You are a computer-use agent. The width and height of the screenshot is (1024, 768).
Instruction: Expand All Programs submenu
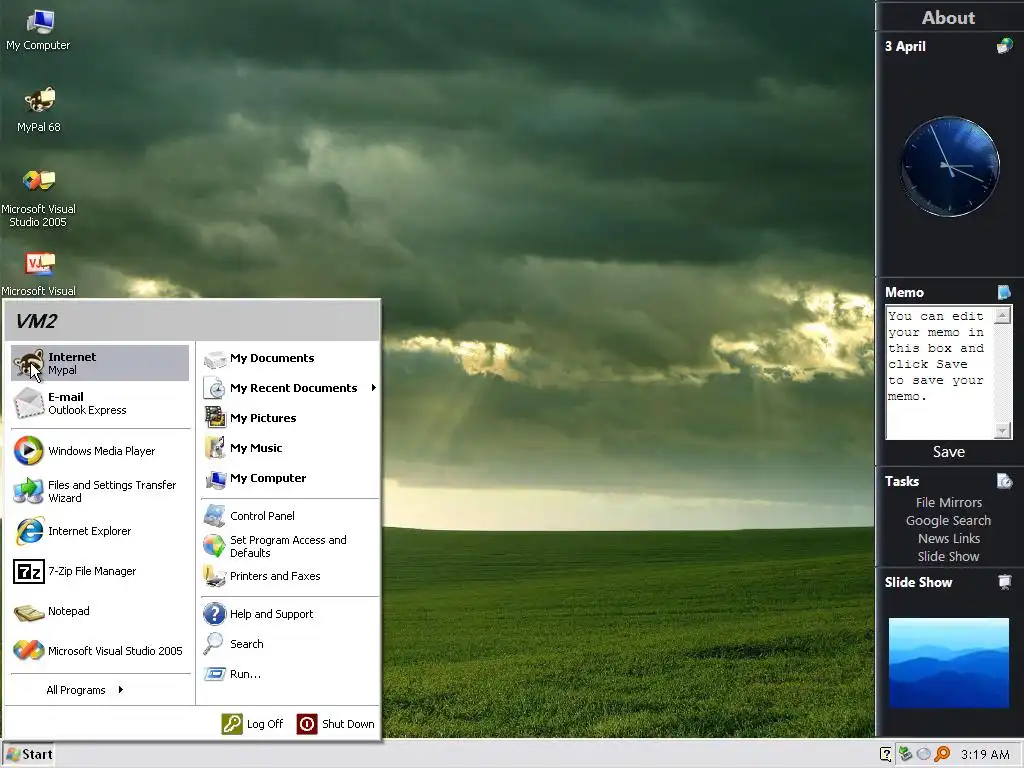pyautogui.click(x=85, y=690)
